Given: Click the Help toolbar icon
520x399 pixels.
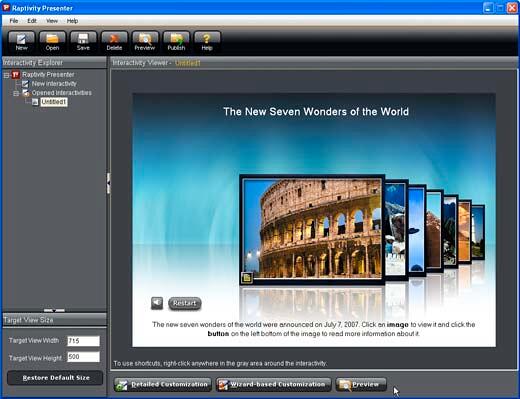Looking at the screenshot, I should point(207,42).
